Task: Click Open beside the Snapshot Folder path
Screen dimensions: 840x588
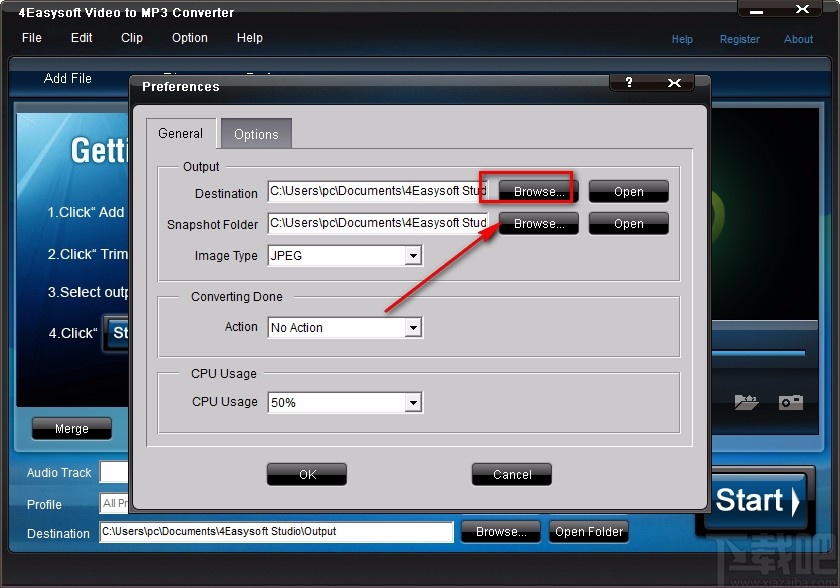Action: [x=628, y=223]
